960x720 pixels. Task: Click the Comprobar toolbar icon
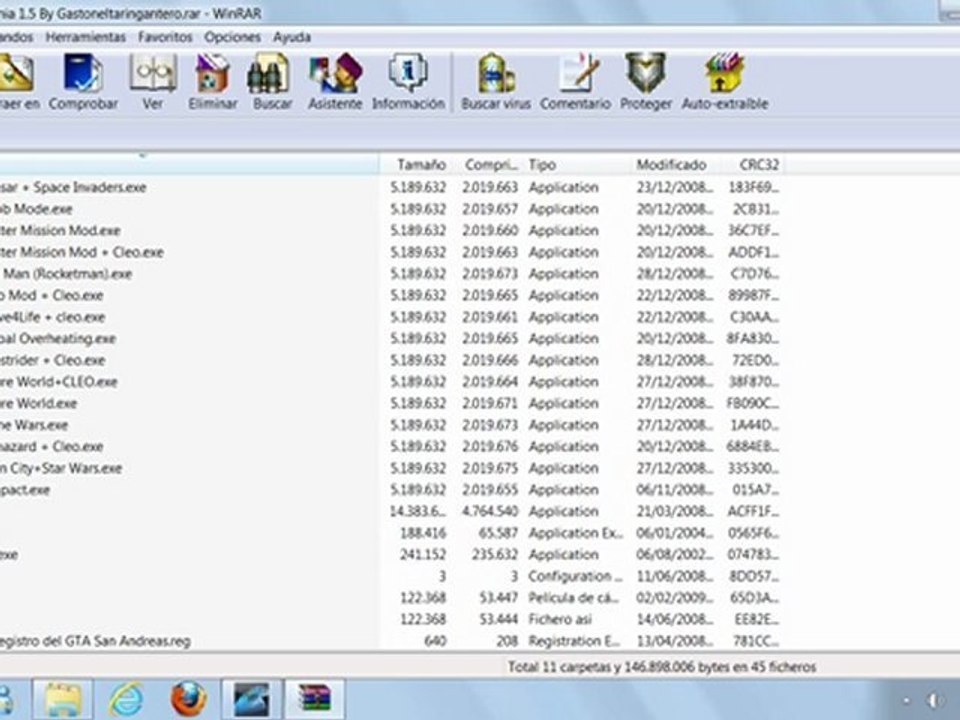83,74
